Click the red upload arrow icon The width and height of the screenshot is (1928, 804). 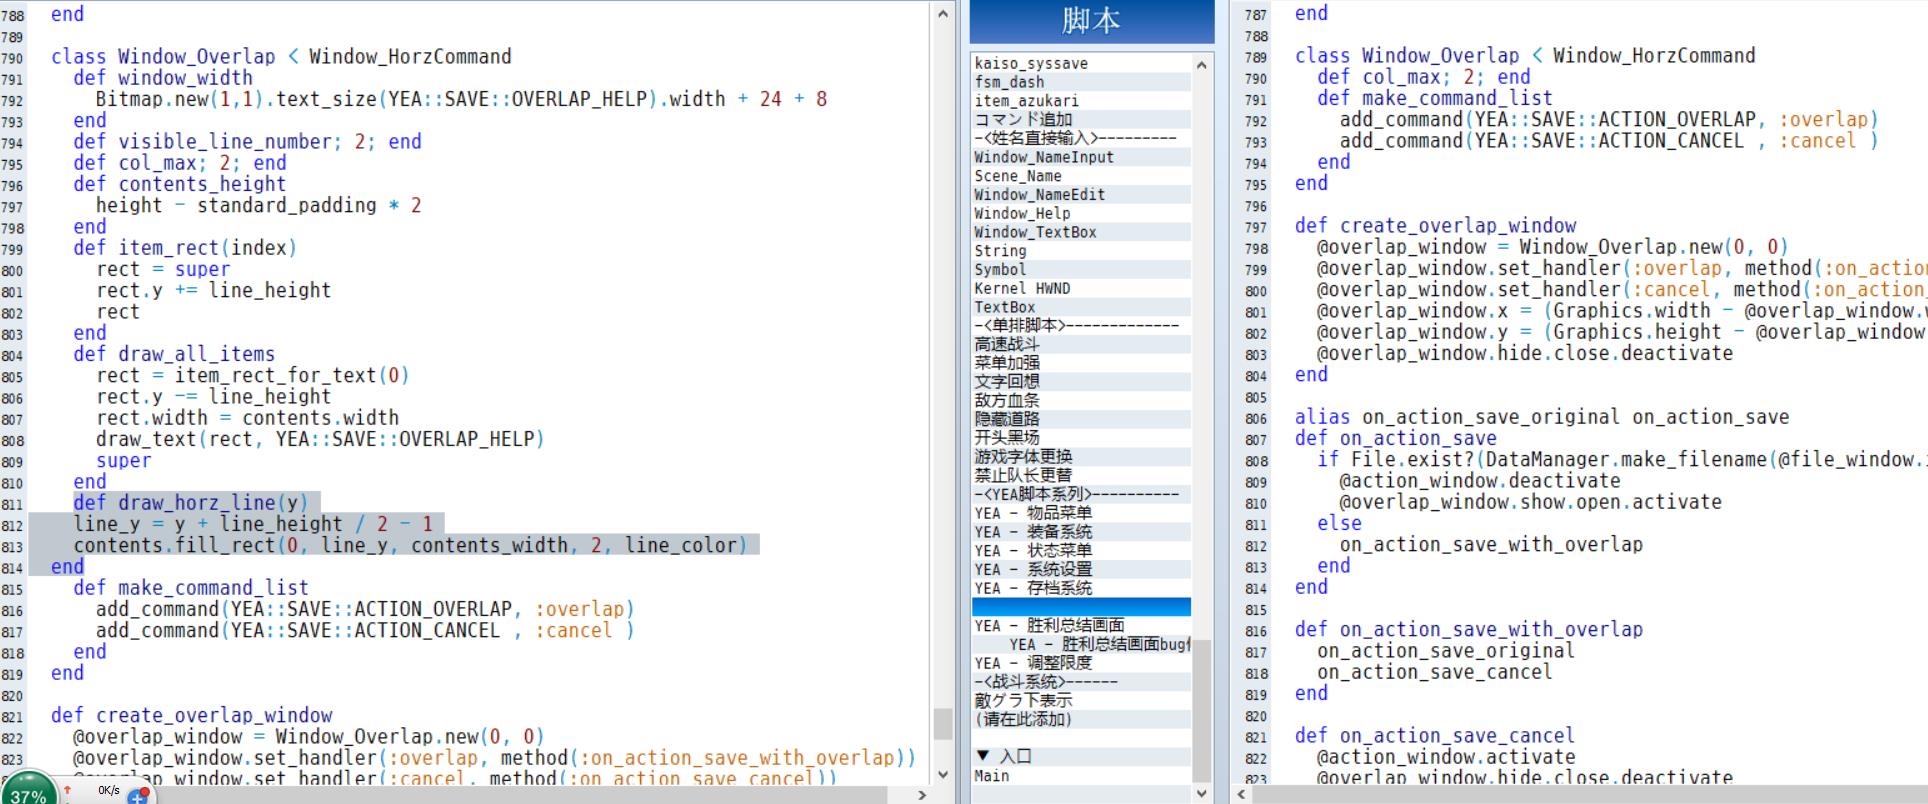(68, 790)
